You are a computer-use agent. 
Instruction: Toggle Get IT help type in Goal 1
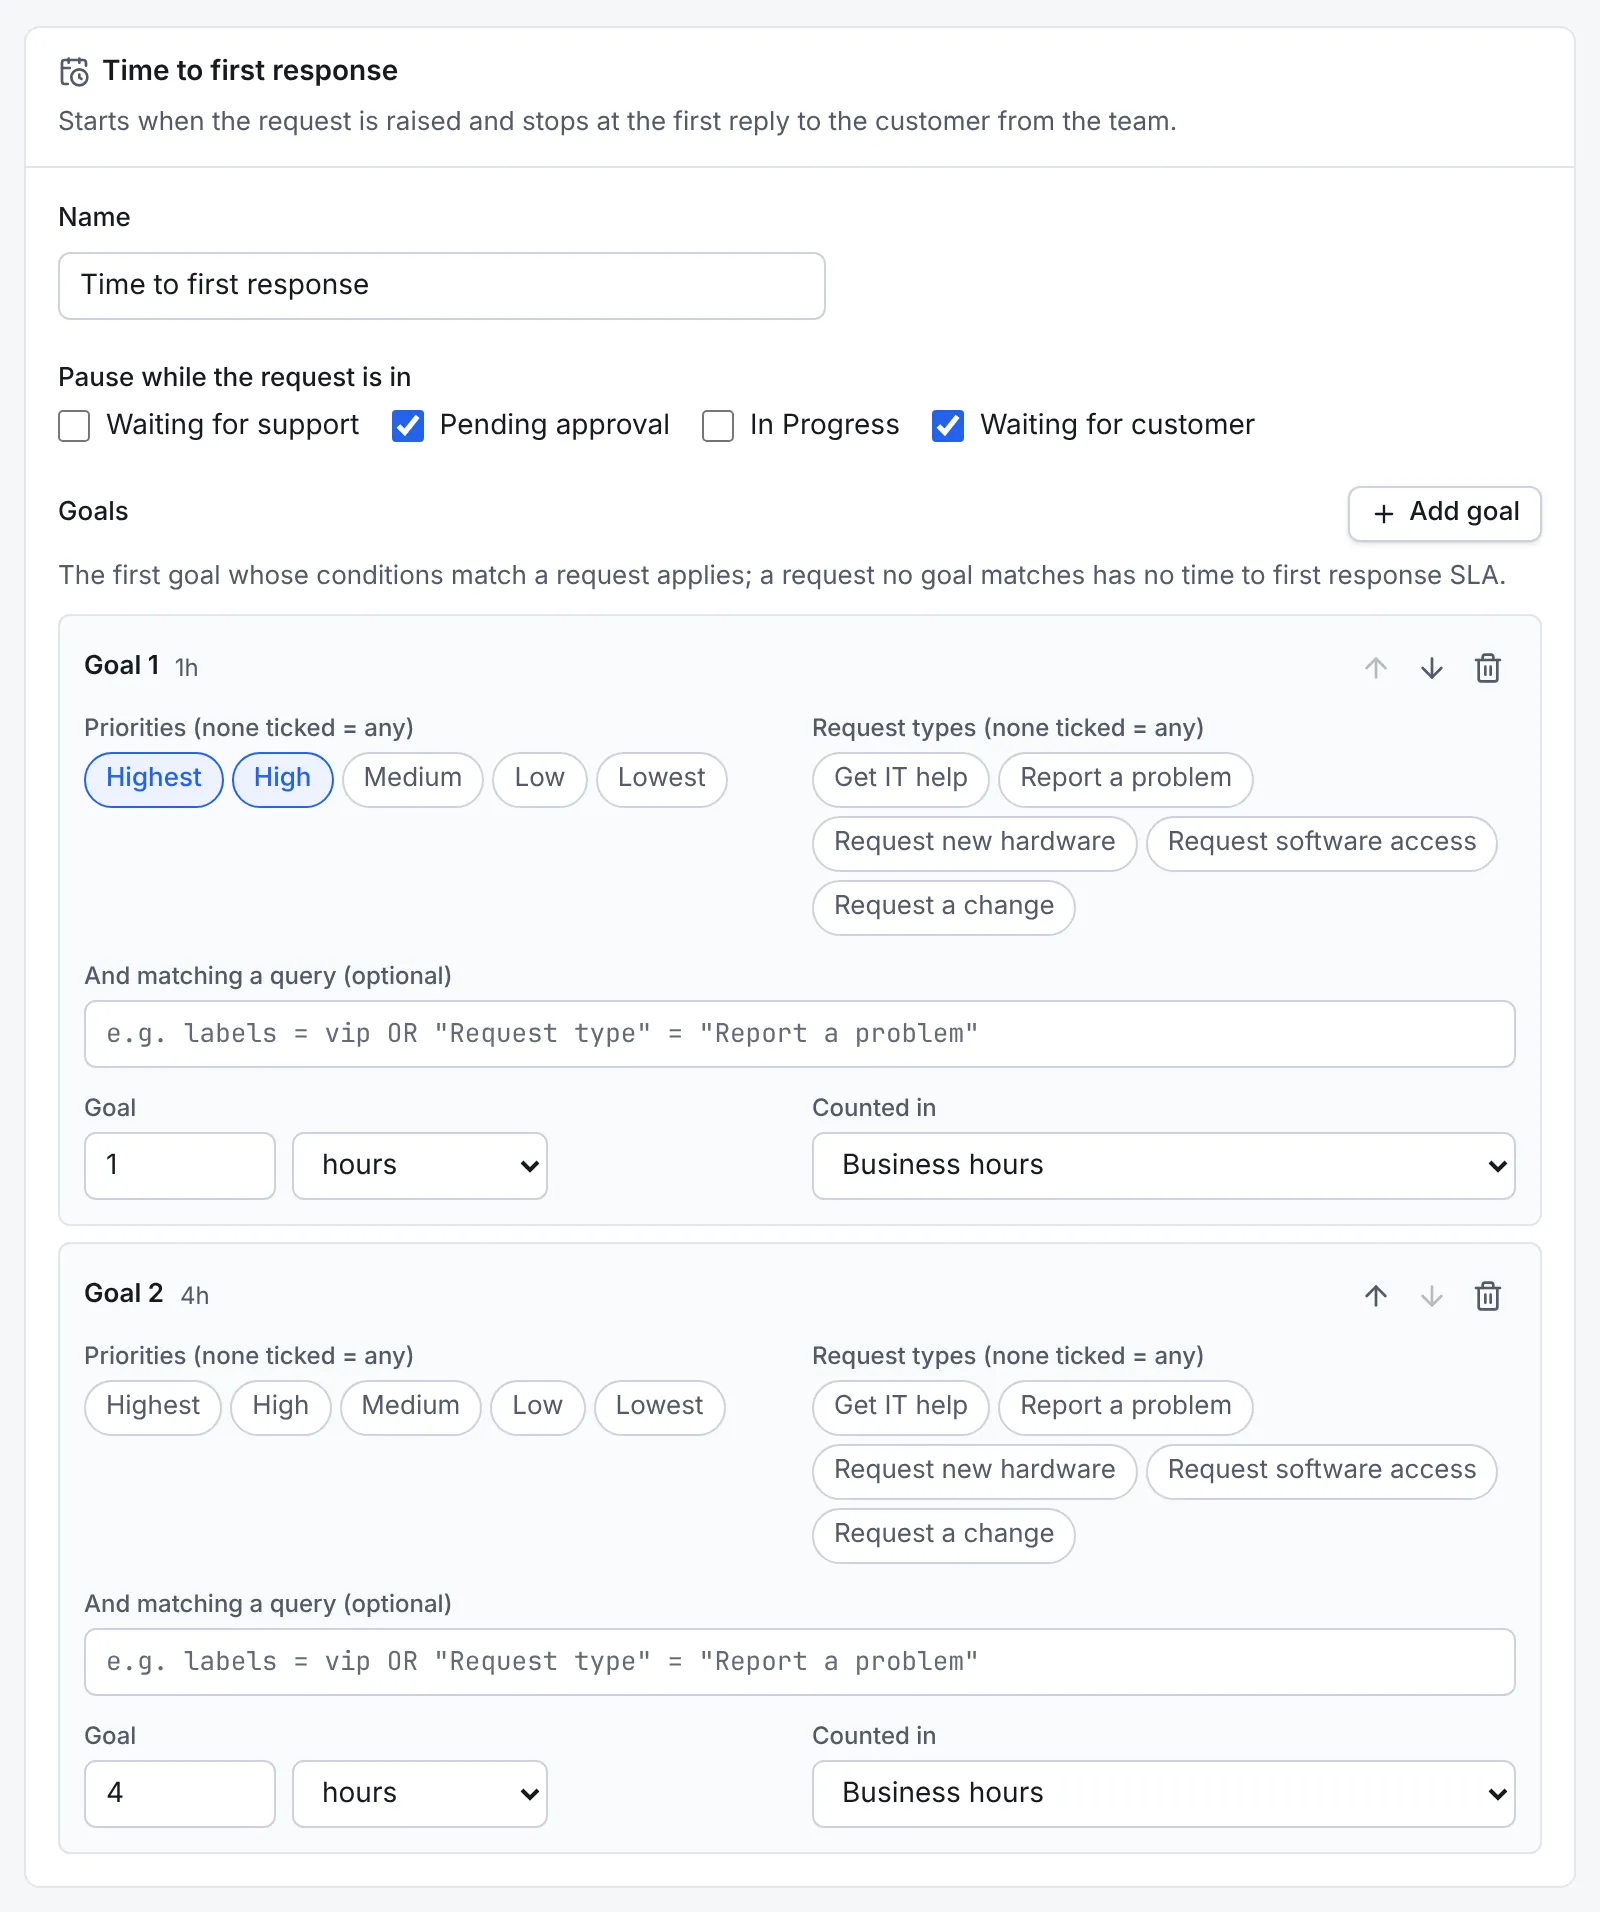point(901,779)
